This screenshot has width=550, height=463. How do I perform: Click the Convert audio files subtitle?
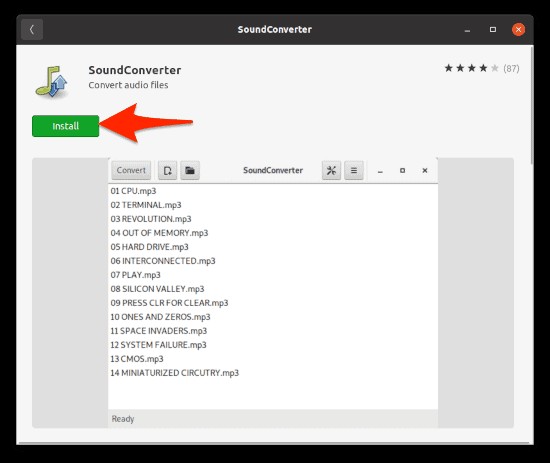[128, 85]
